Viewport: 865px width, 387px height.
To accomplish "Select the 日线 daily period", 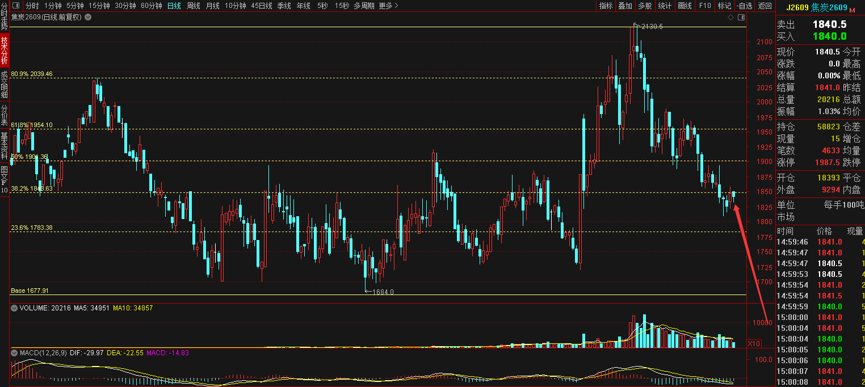I will point(174,6).
